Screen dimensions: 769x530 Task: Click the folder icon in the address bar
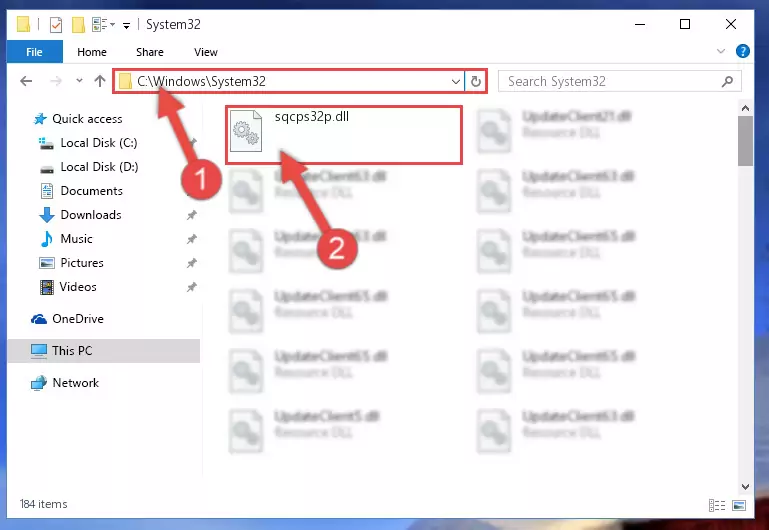[126, 81]
